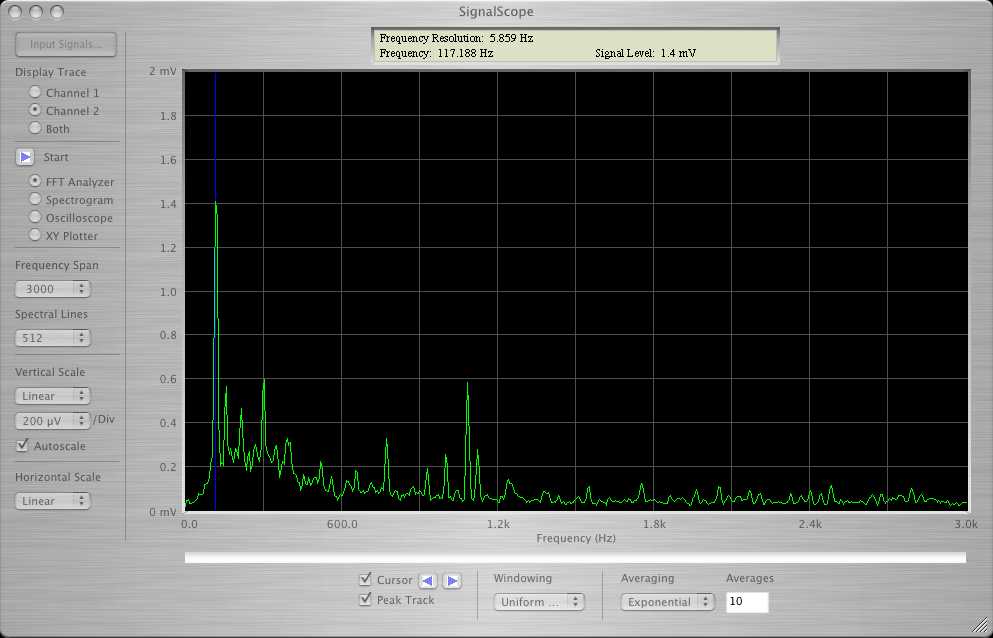
Task: Toggle the Autoscale checkbox
Action: click(x=23, y=446)
